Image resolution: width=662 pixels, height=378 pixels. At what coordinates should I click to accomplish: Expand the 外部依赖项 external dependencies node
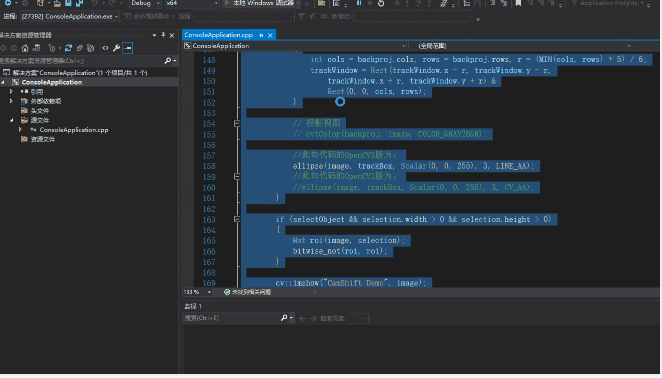click(11, 101)
